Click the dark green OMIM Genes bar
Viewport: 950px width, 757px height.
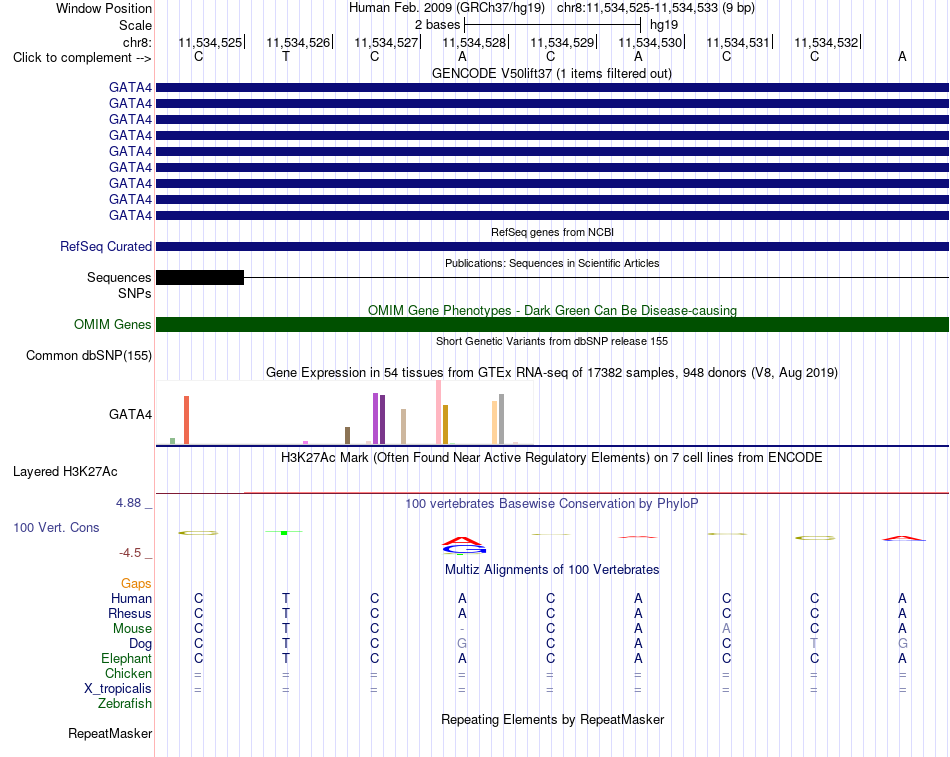(x=552, y=324)
